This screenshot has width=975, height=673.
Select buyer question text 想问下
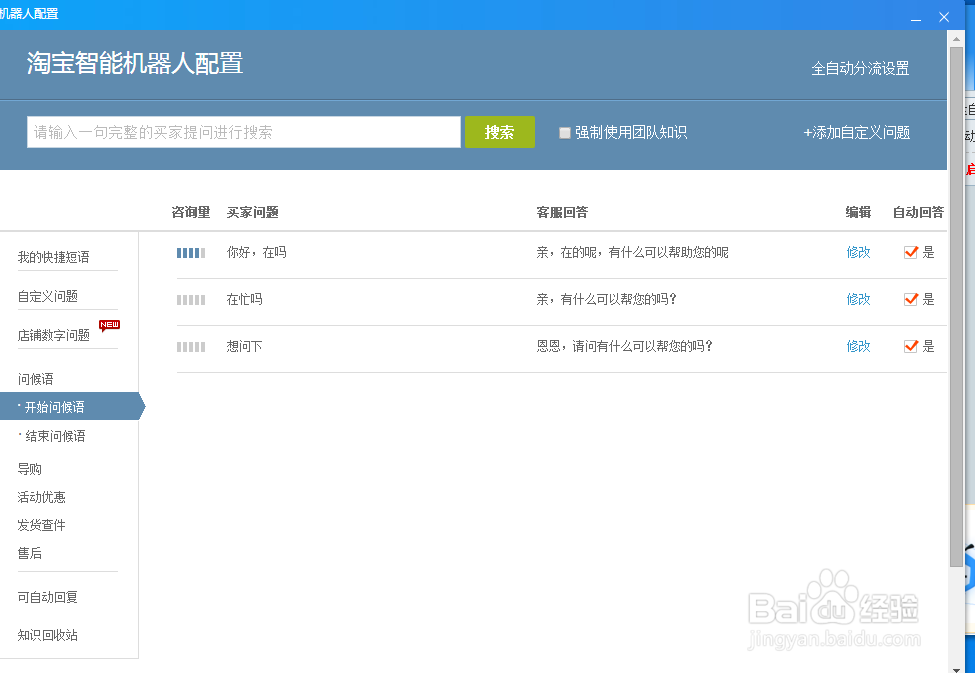(x=244, y=346)
